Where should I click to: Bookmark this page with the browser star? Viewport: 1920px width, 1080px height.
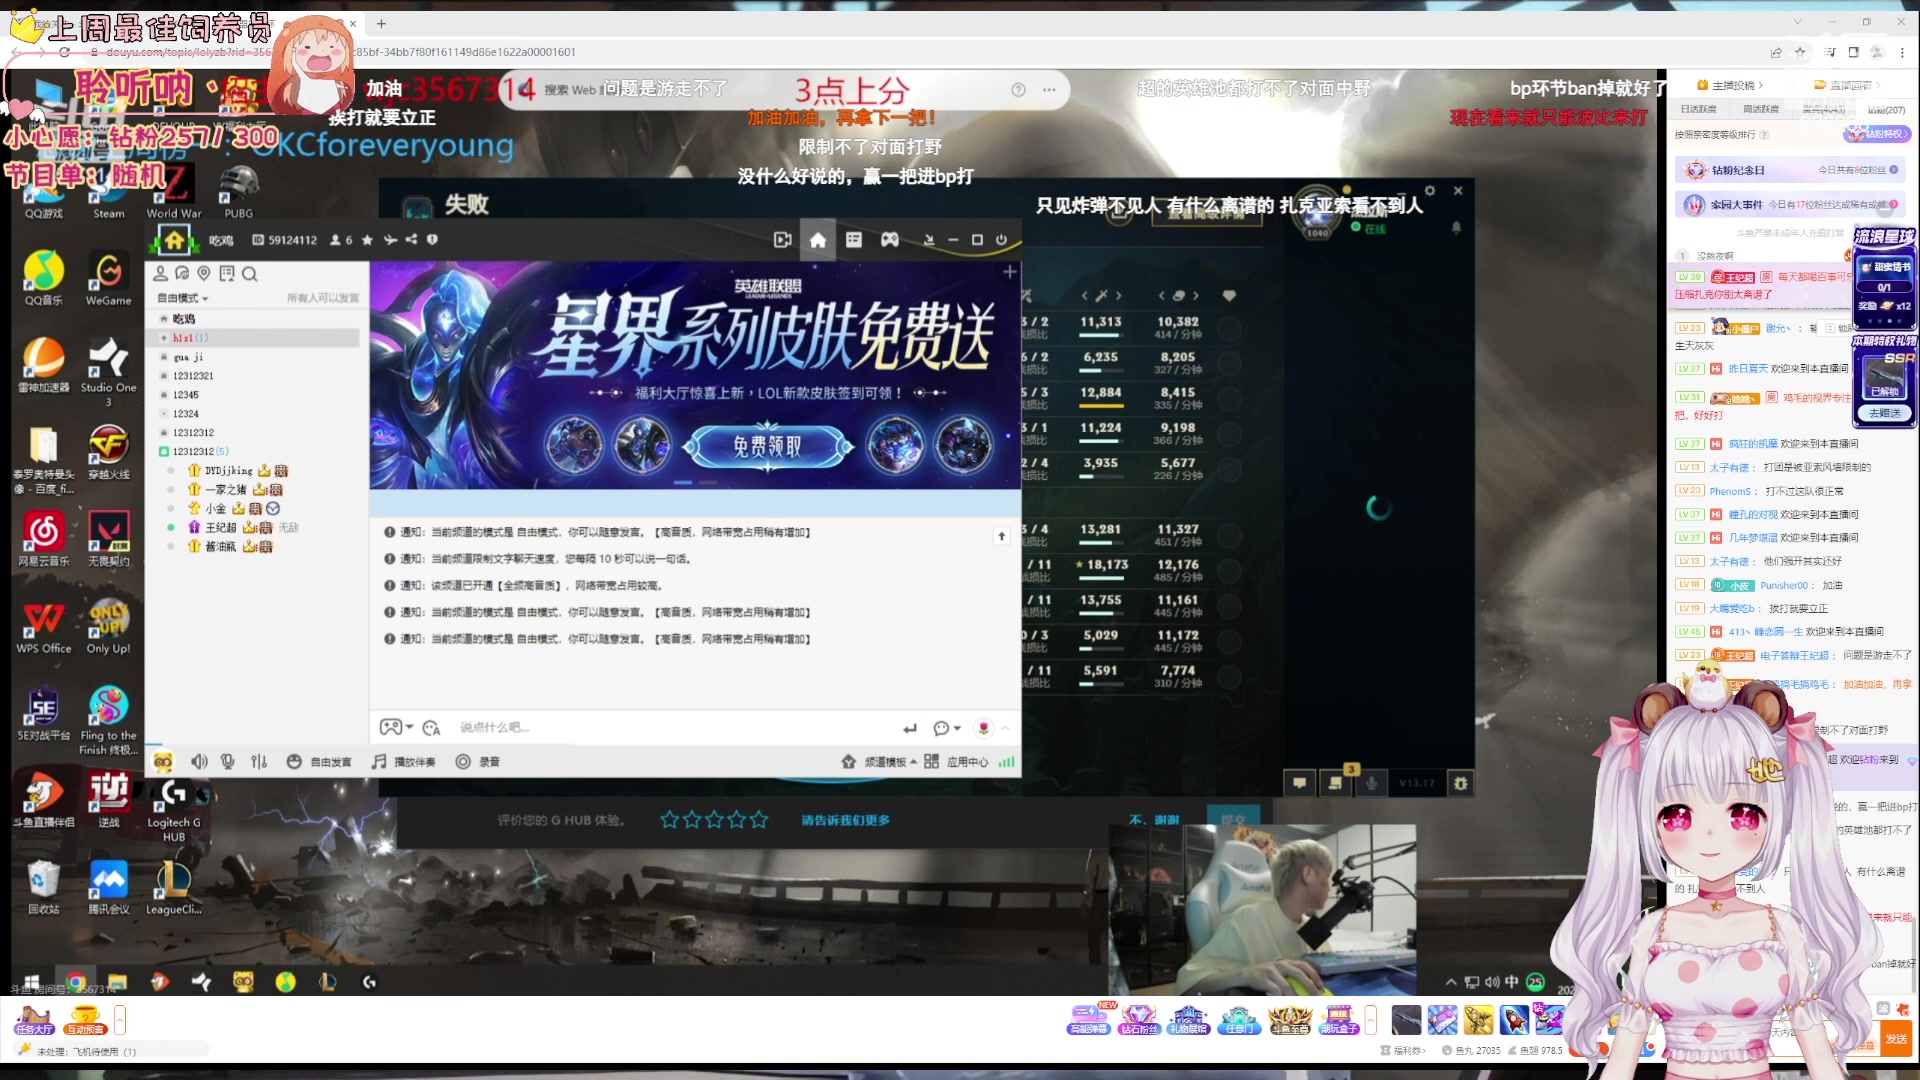click(x=1800, y=52)
